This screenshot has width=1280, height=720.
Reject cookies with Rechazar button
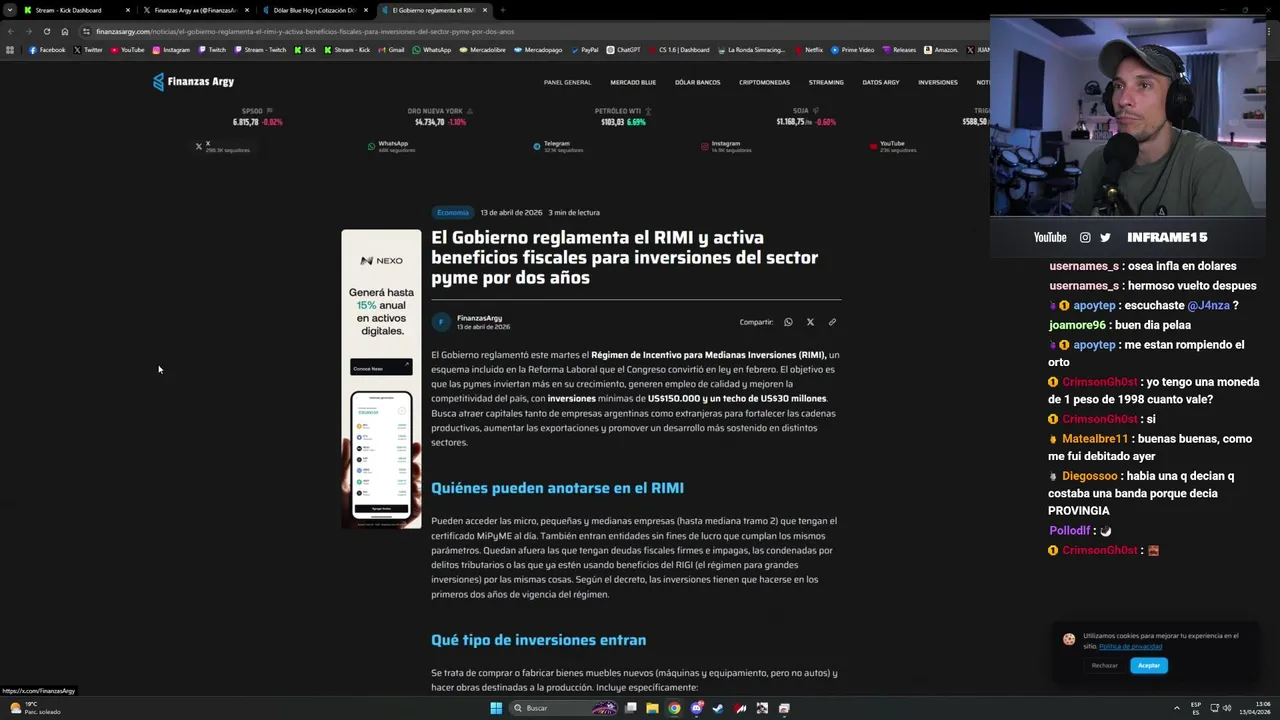(x=1105, y=665)
